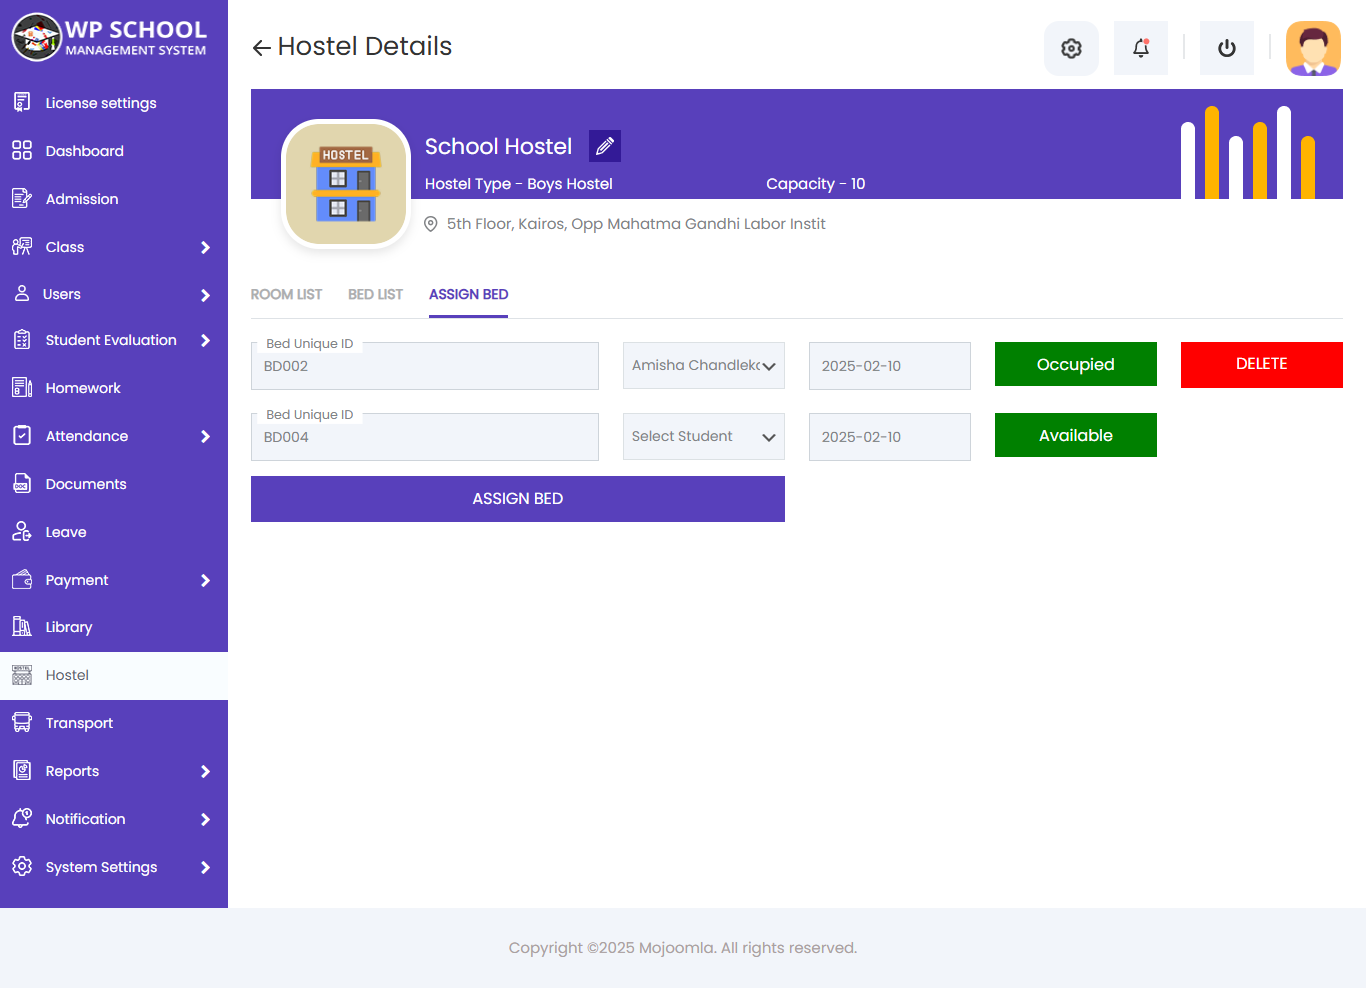Open the settings gear in header
Viewport: 1366px width, 989px height.
coord(1071,48)
